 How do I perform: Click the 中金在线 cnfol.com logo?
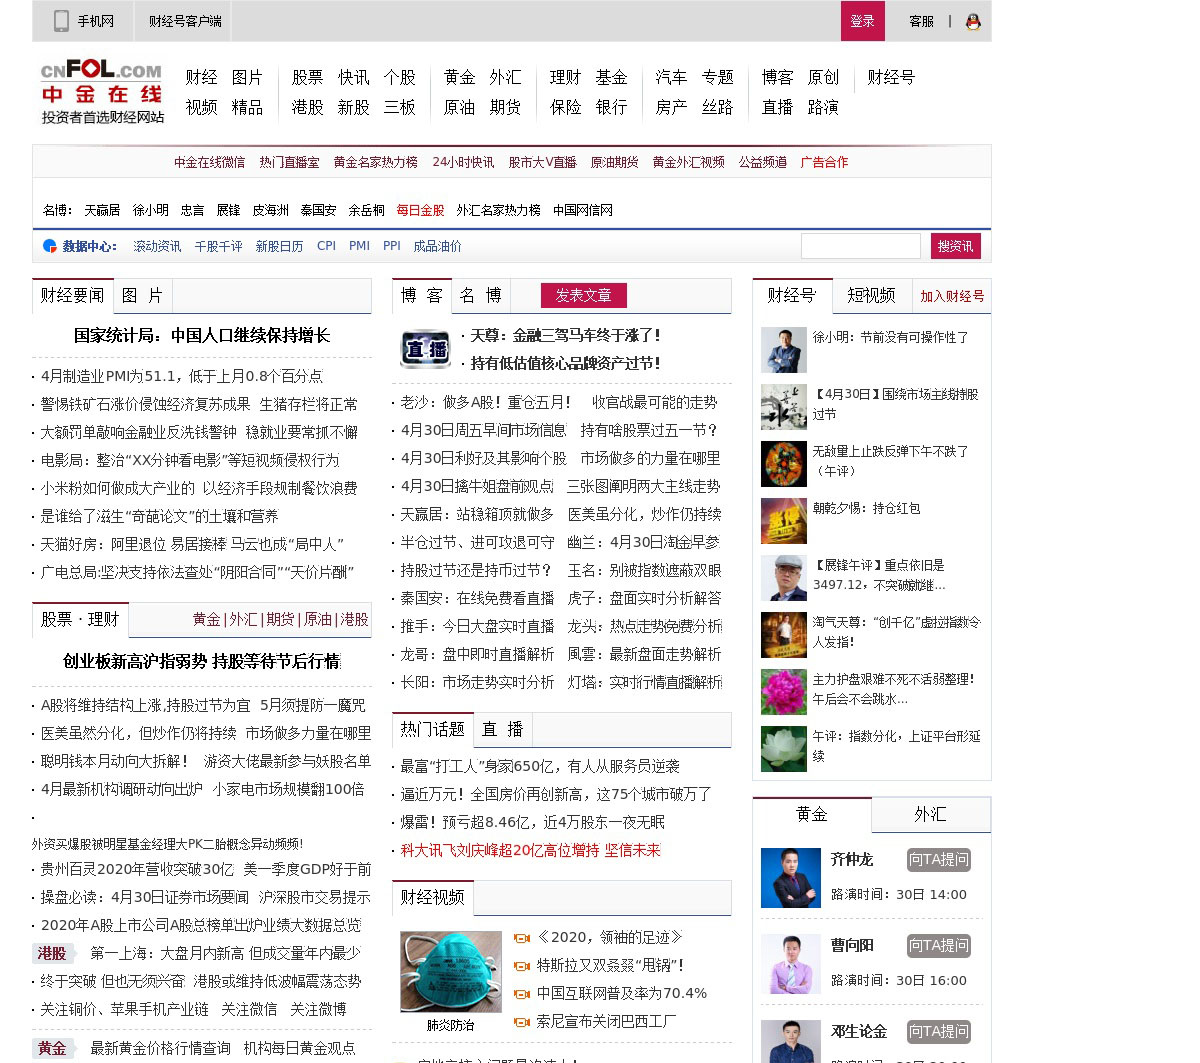click(x=101, y=92)
